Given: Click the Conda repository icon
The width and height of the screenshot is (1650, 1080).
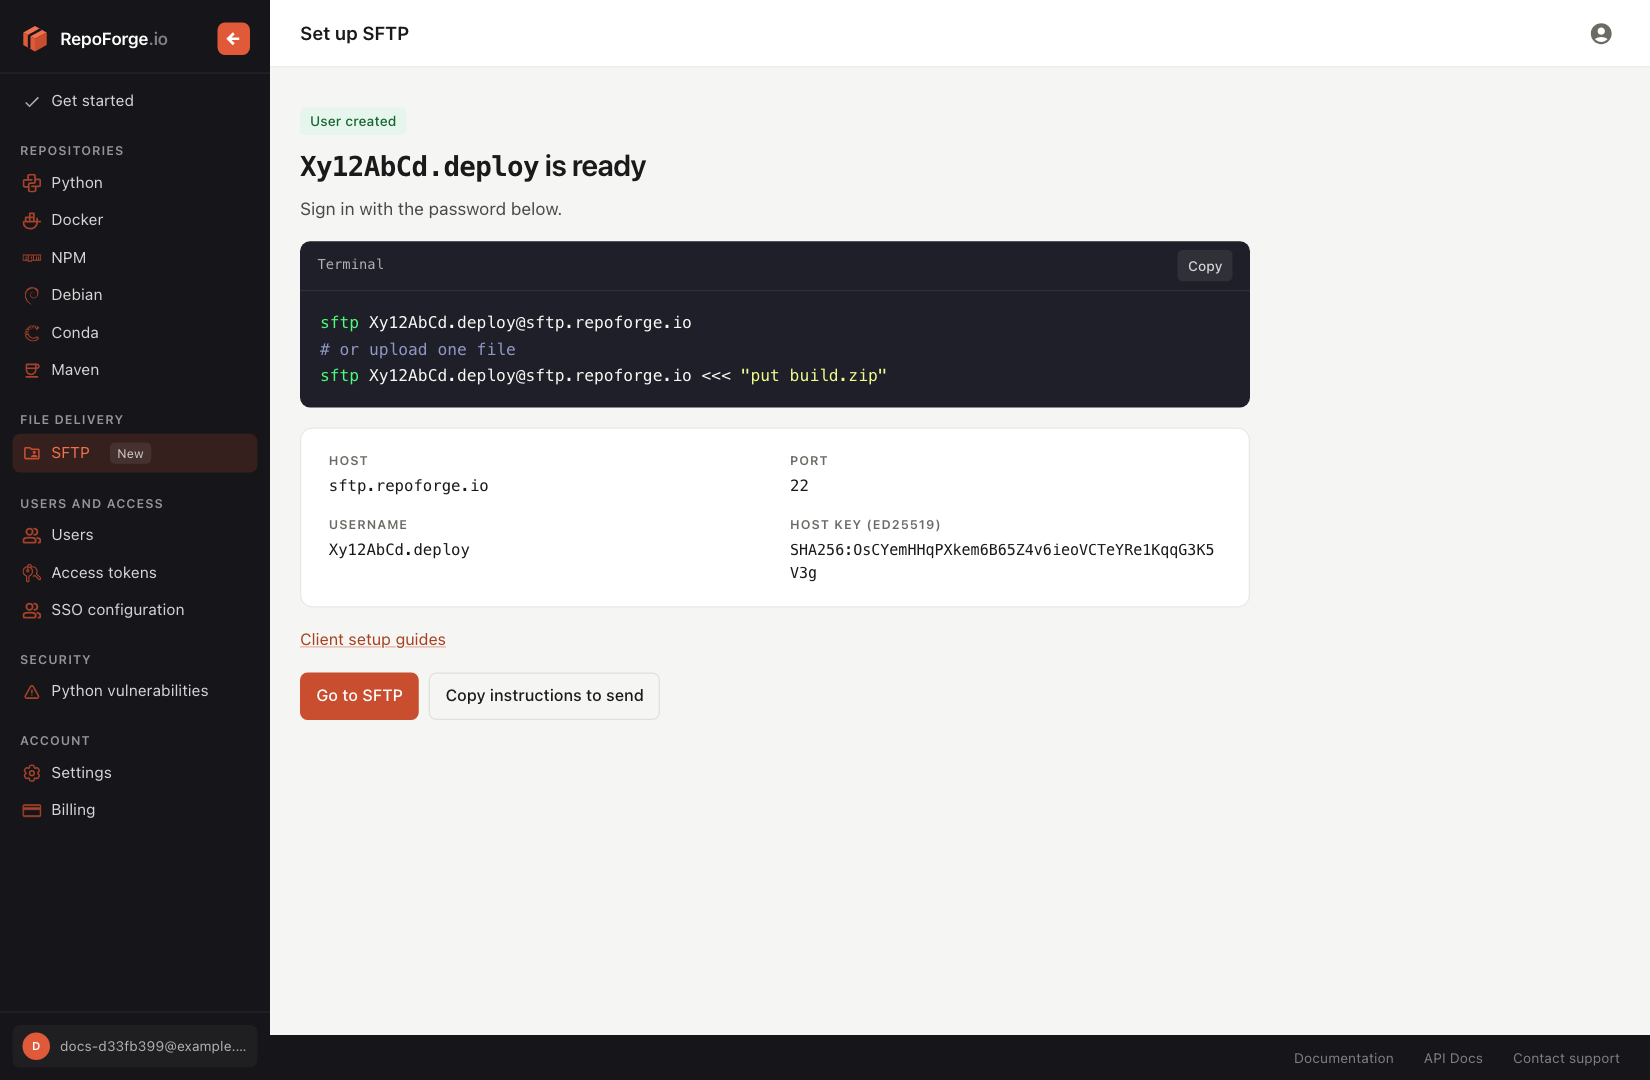Looking at the screenshot, I should click(32, 333).
